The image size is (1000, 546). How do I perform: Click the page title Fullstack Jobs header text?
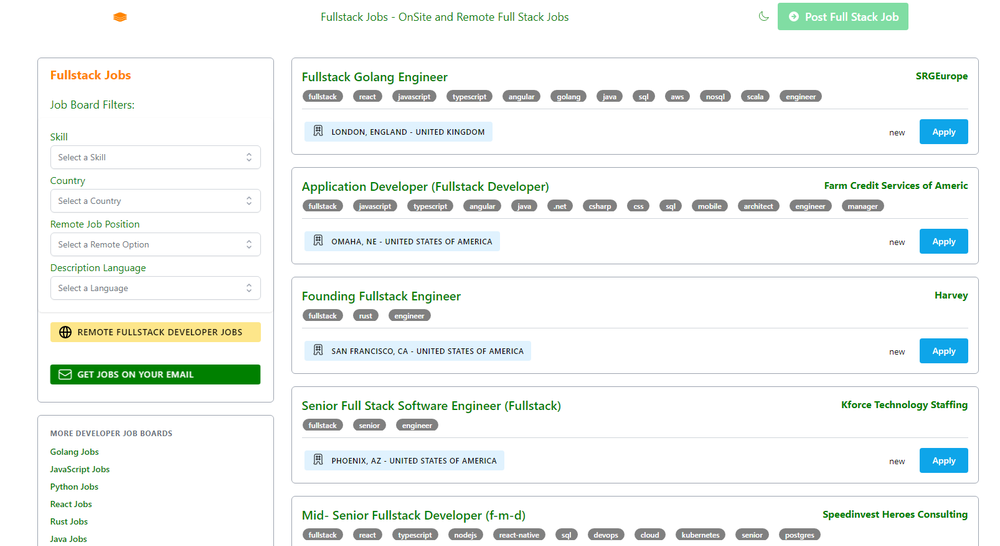pos(445,17)
